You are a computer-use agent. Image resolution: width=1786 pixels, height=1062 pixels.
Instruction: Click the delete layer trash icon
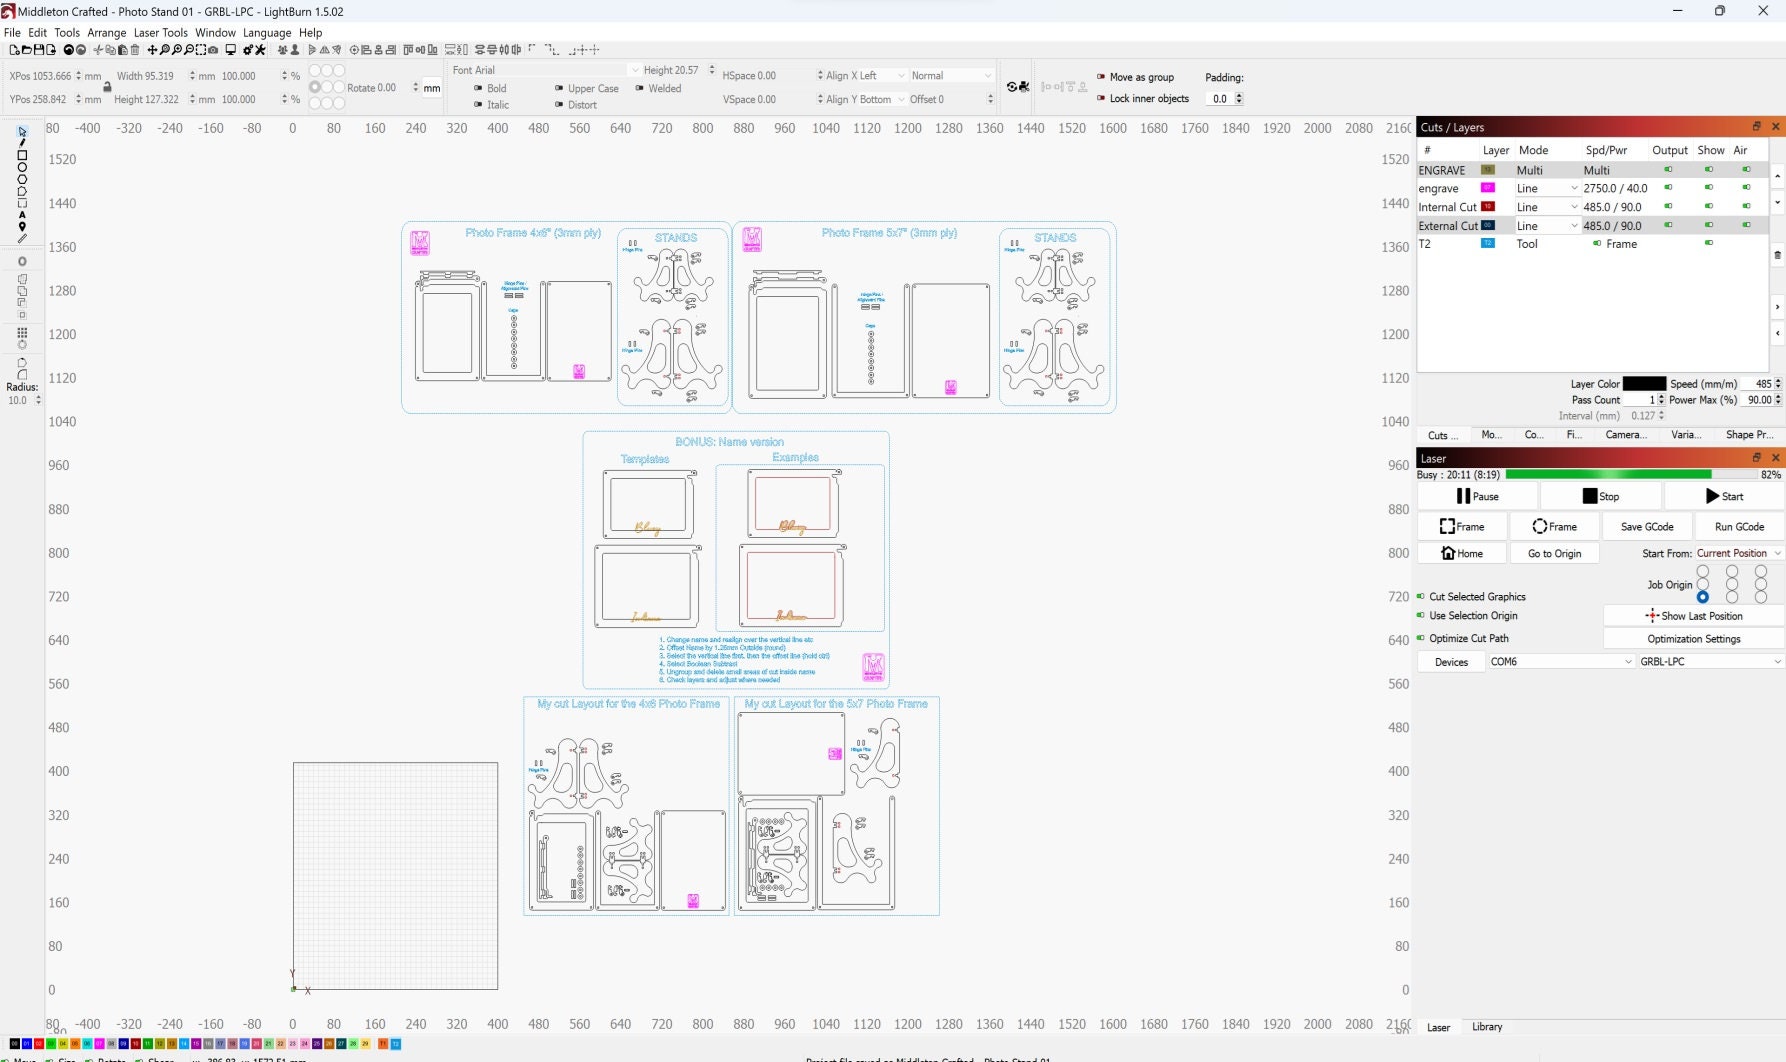(x=1777, y=255)
